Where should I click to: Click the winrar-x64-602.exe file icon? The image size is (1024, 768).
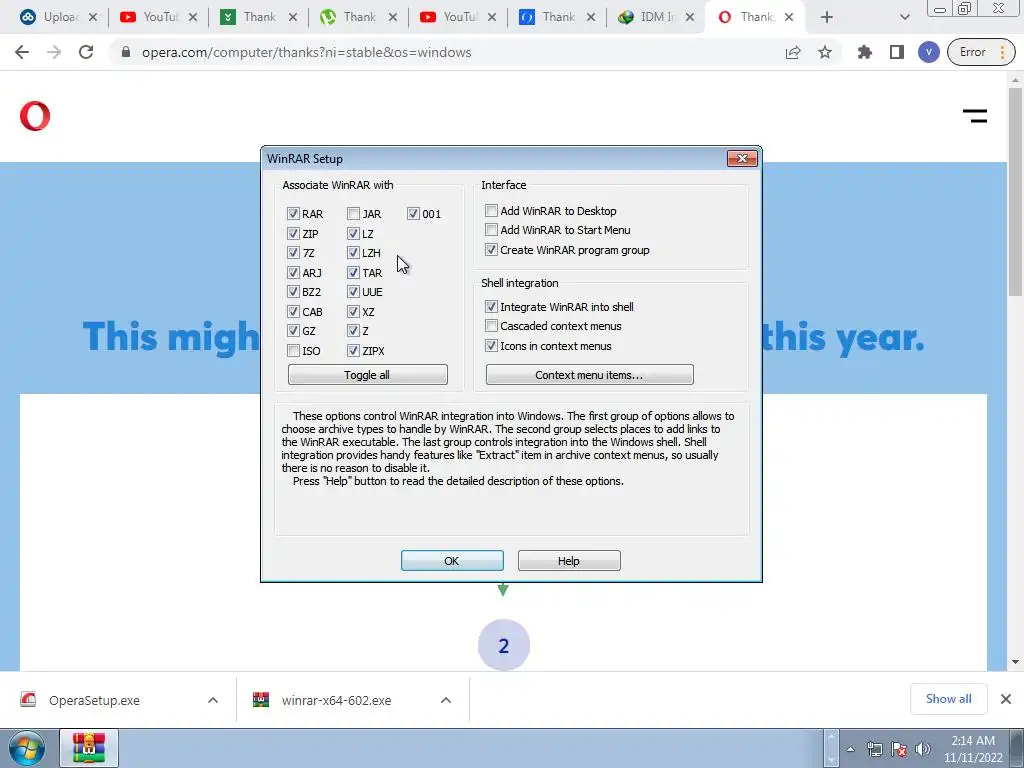pyautogui.click(x=261, y=699)
